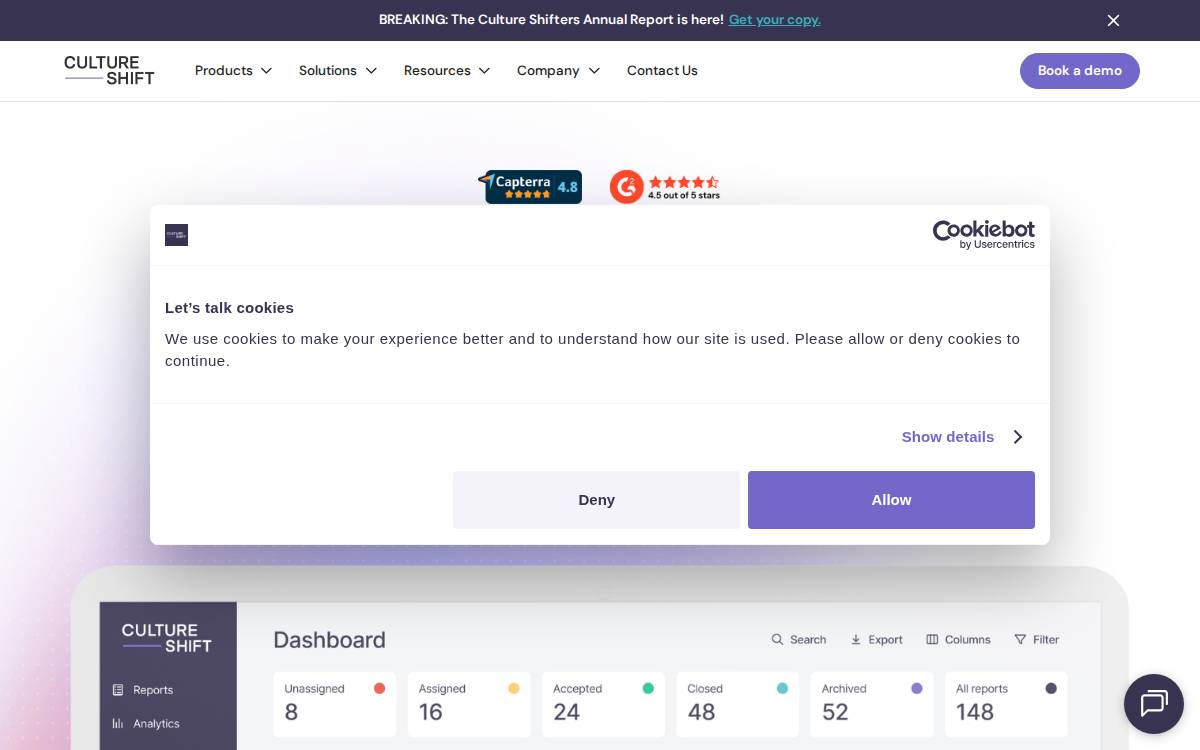Go to Culture Shift logo homepage
Screen dimensions: 1200x750
coord(109,70)
